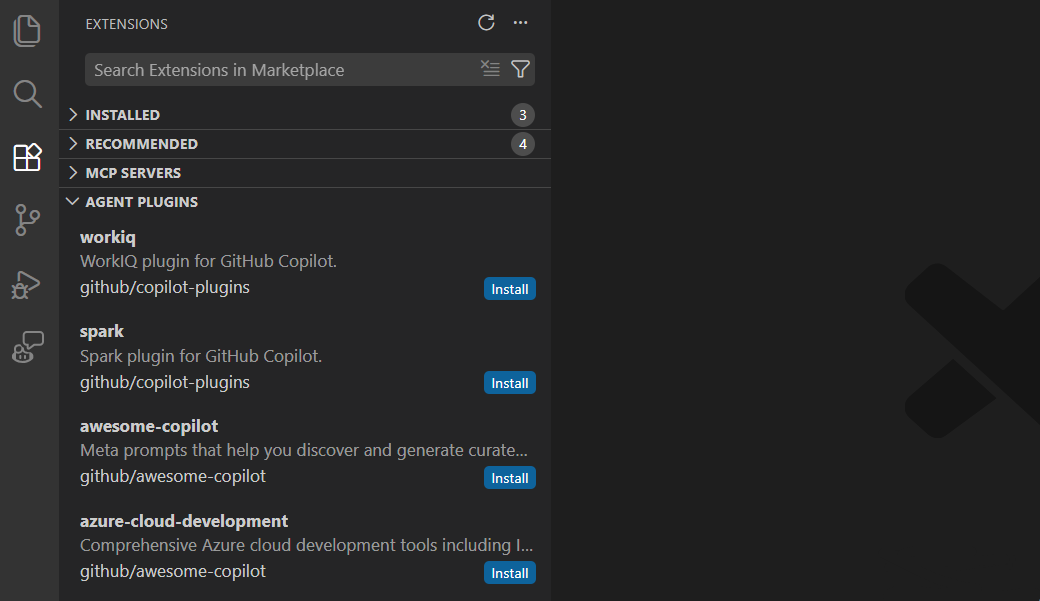Install the spark plugin
Screen dimensions: 1040x601
pos(509,382)
